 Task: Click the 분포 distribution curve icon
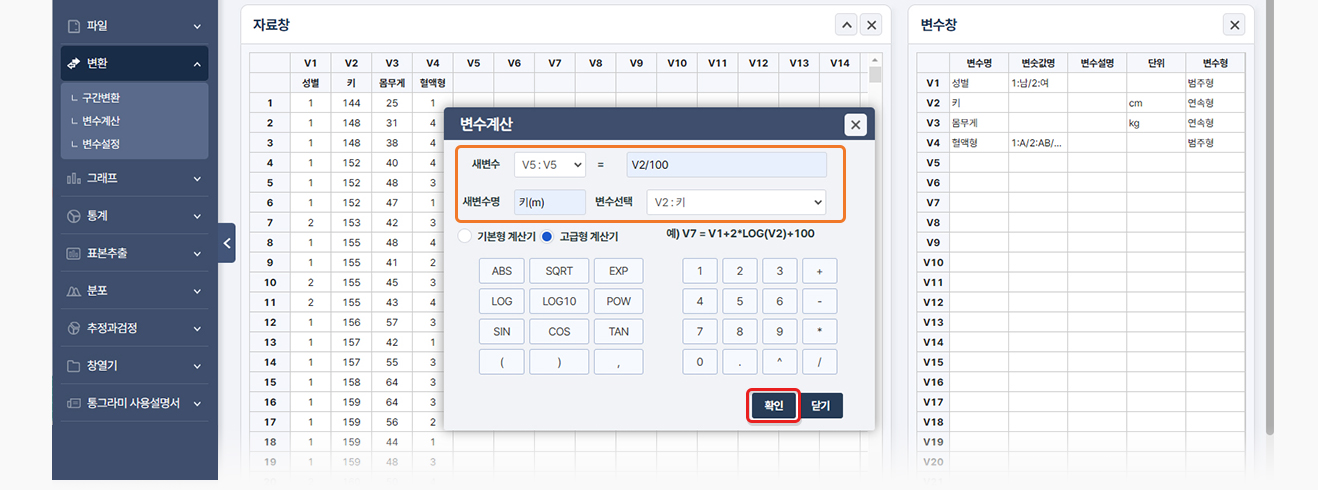pyautogui.click(x=73, y=291)
